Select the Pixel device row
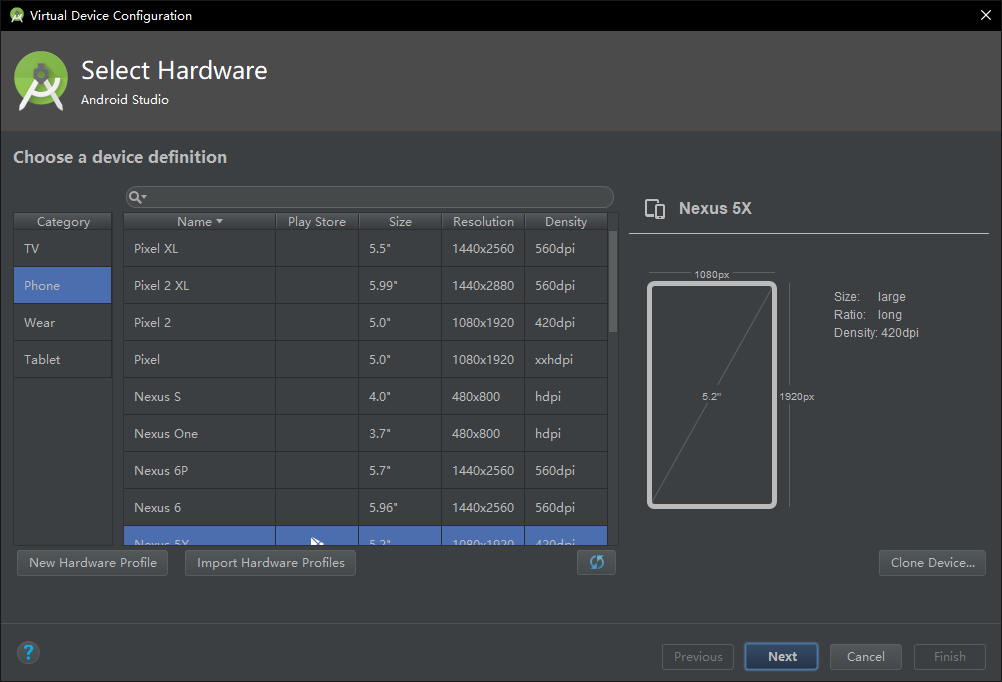The image size is (1002, 682). tap(365, 360)
